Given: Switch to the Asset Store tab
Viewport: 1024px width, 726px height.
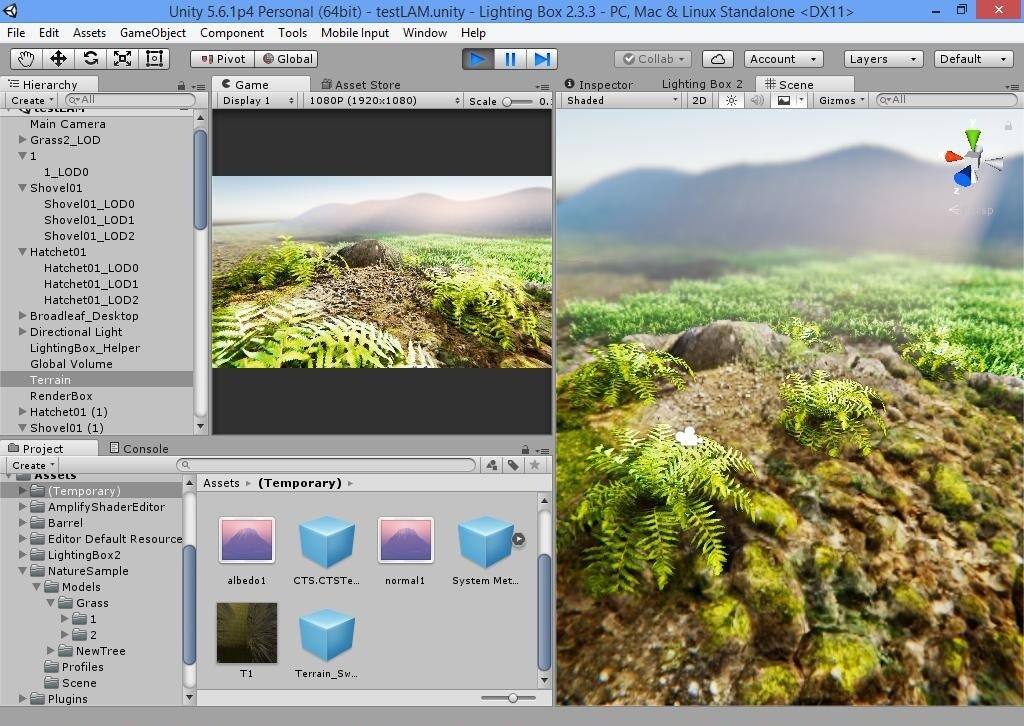Looking at the screenshot, I should pos(361,84).
